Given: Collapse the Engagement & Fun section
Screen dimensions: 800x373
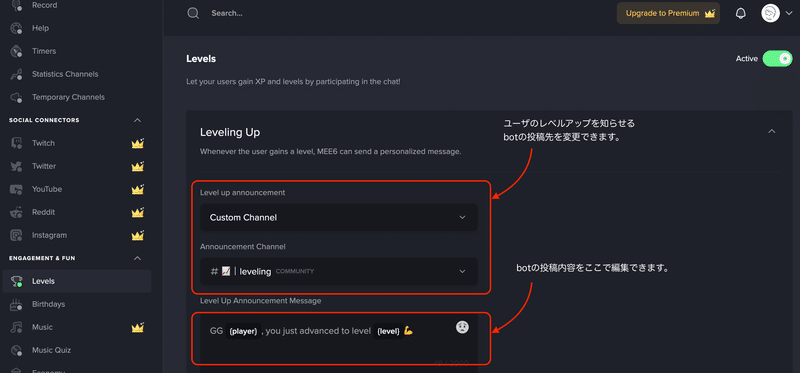Looking at the screenshot, I should 137,258.
